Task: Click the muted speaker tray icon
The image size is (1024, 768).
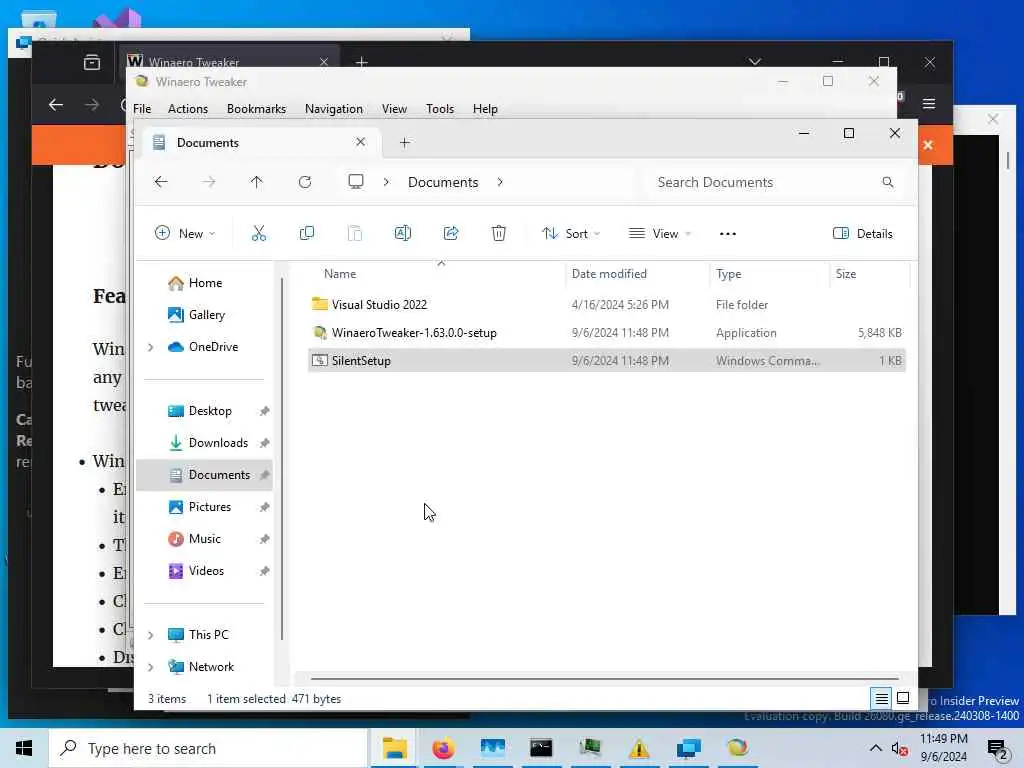Action: pyautogui.click(x=899, y=748)
